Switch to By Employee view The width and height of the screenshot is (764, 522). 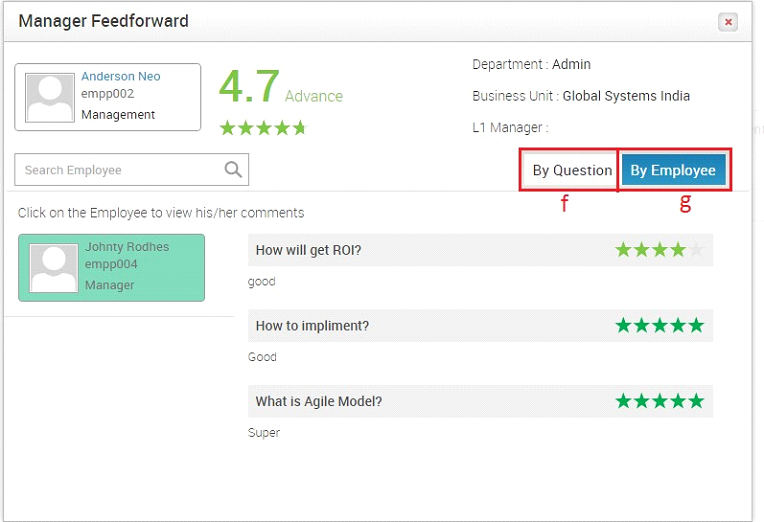point(673,170)
